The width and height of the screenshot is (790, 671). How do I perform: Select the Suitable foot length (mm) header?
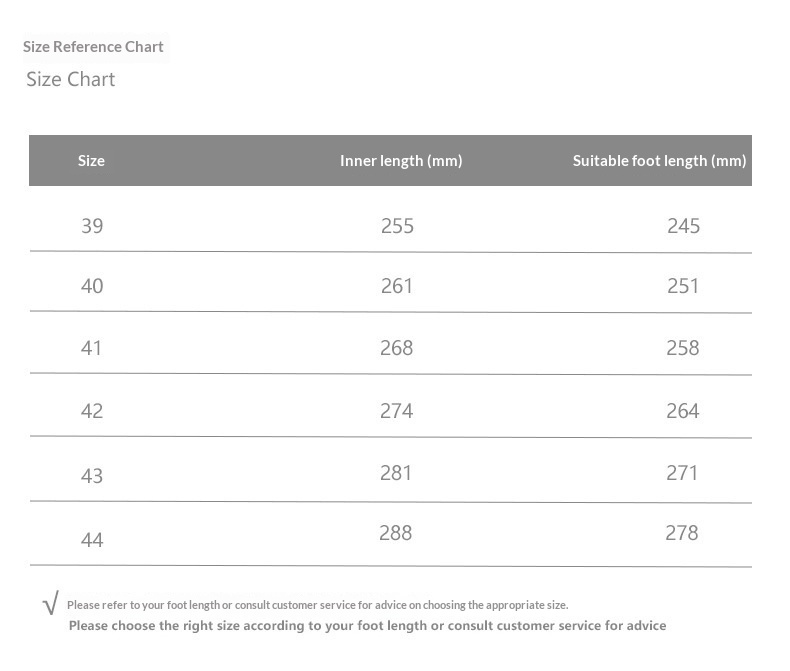click(x=659, y=161)
